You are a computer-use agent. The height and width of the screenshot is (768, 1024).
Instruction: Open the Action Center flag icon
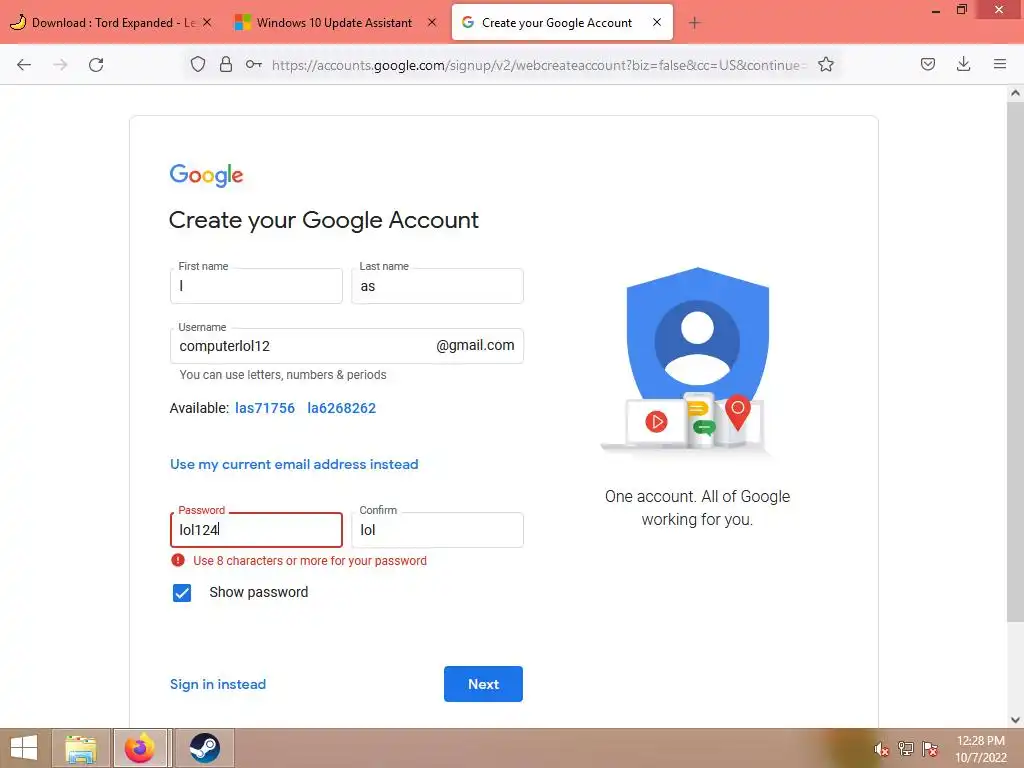point(930,749)
